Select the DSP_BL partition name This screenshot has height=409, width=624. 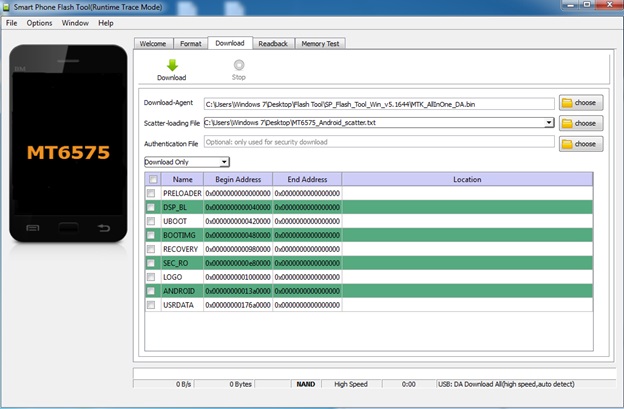(x=175, y=207)
